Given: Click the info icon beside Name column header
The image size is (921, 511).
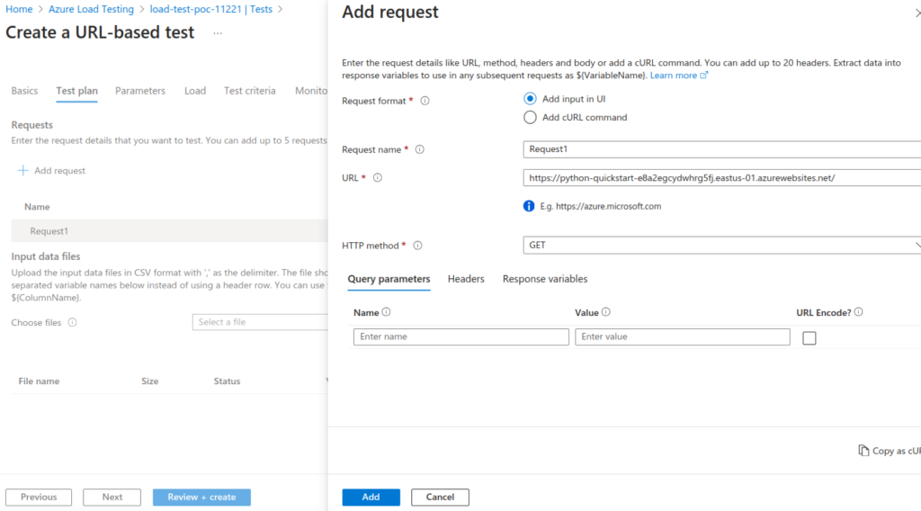Looking at the screenshot, I should click(x=386, y=312).
